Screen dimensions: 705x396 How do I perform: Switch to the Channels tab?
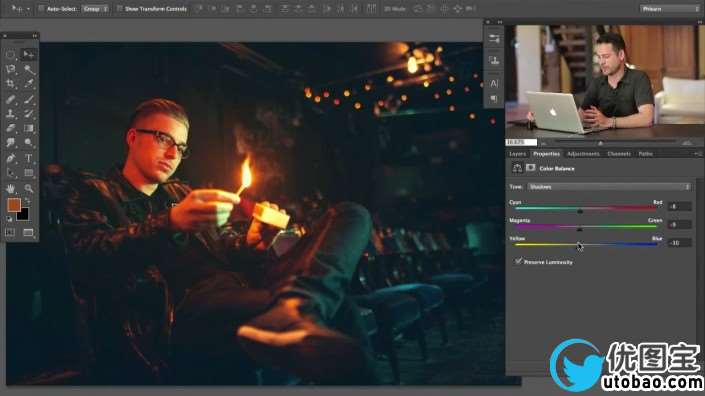coord(619,154)
